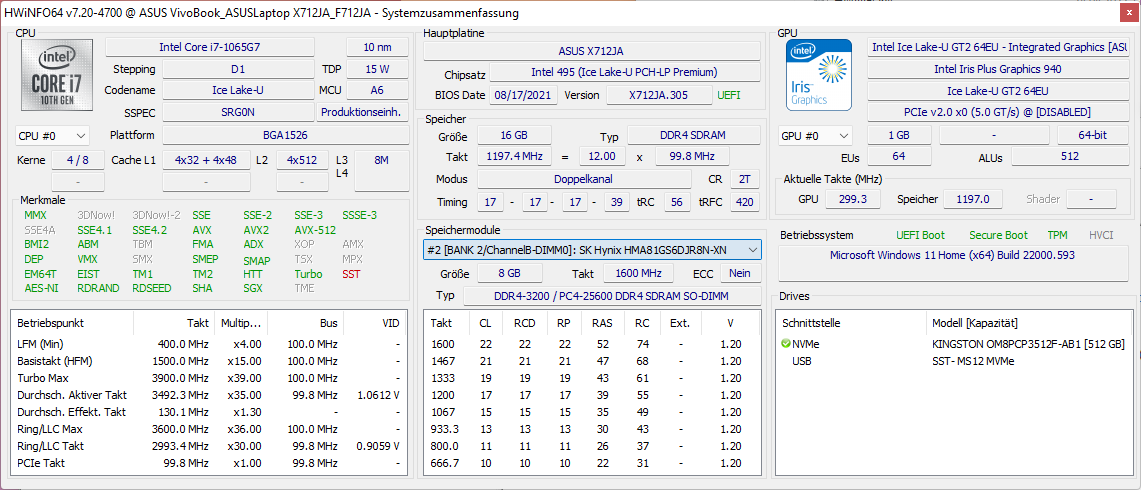Screen dimensions: 1141x490
Task: Click the Secure Boot status label
Action: pos(999,235)
